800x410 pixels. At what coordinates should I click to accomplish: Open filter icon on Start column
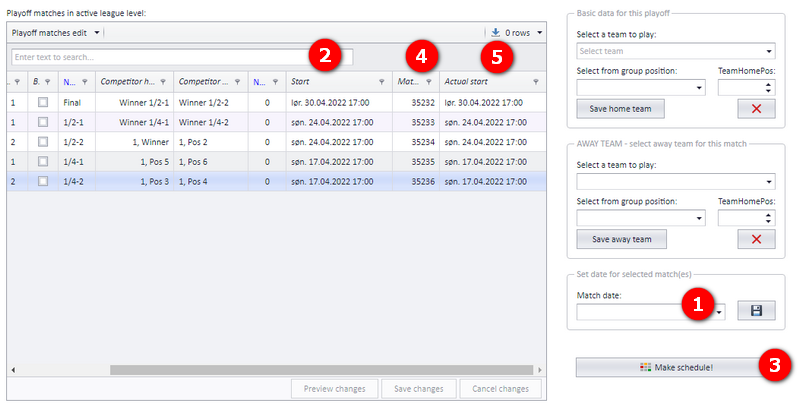pos(382,82)
